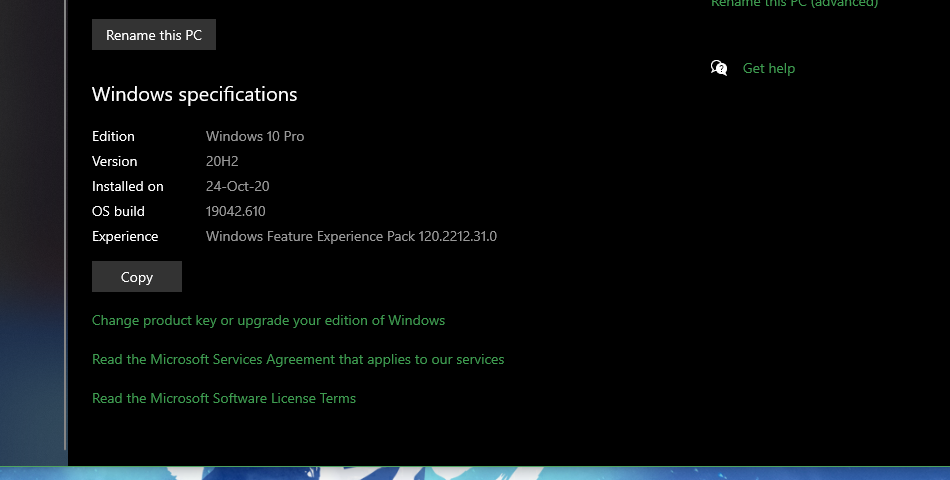
Task: Click the Installed on label
Action: point(127,186)
